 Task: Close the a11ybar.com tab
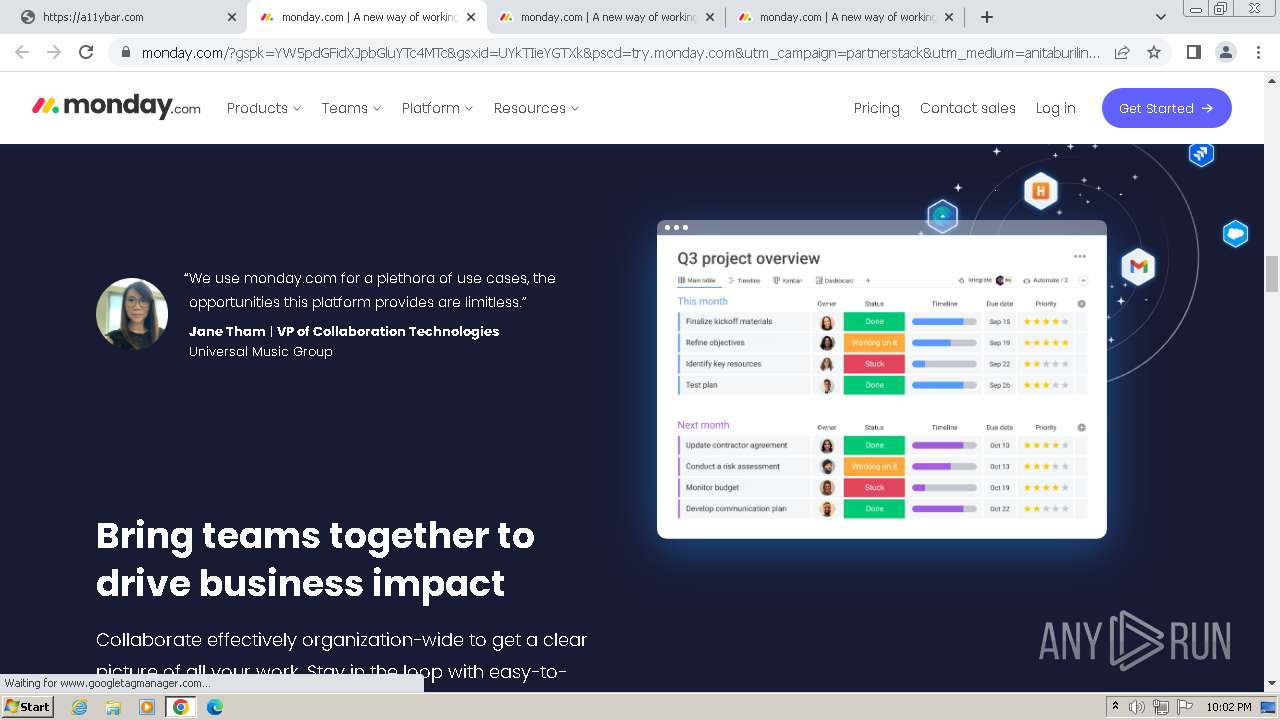click(x=232, y=17)
